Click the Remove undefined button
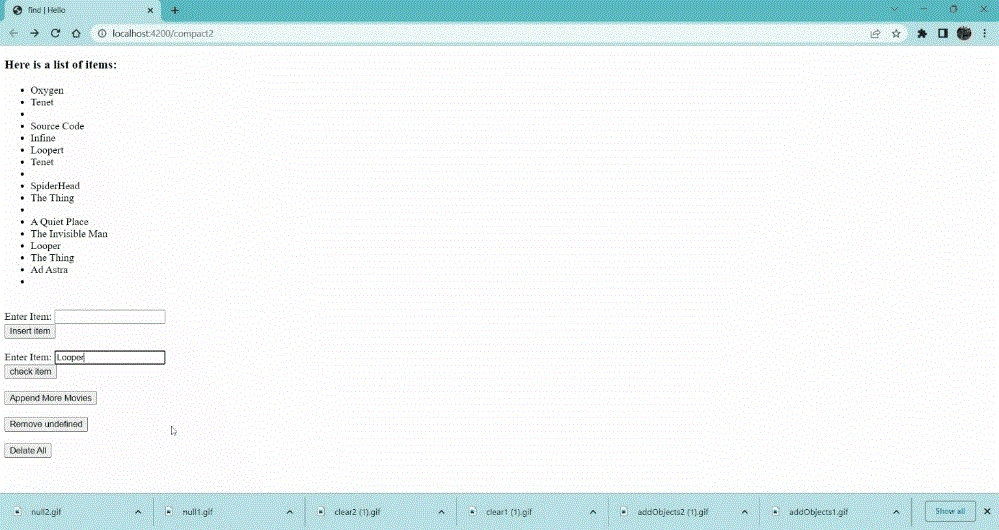Screen dimensions: 999x530 46,424
